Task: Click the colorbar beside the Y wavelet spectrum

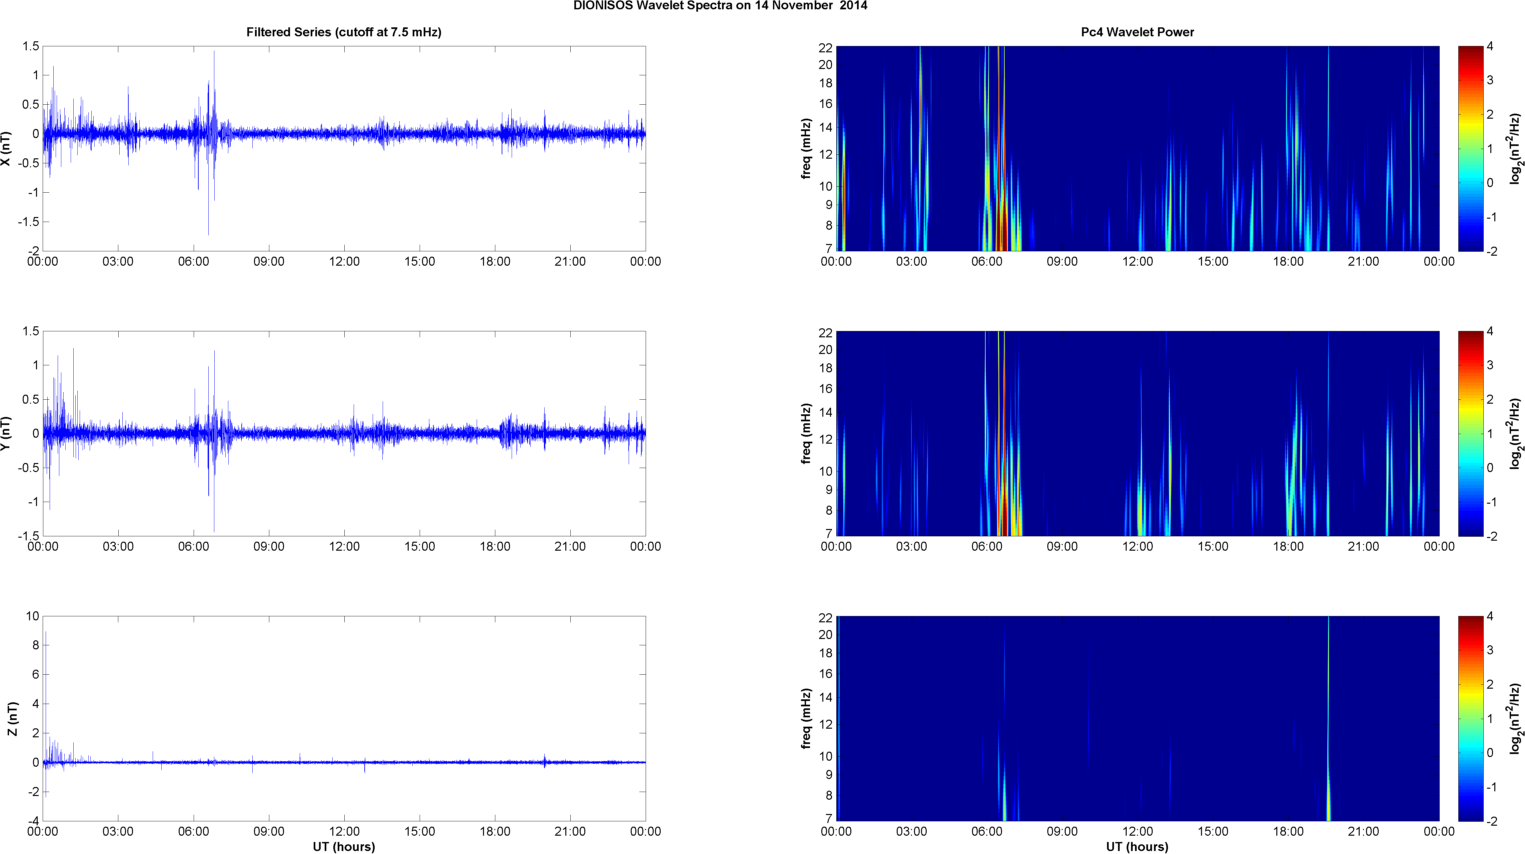Action: tap(1470, 433)
